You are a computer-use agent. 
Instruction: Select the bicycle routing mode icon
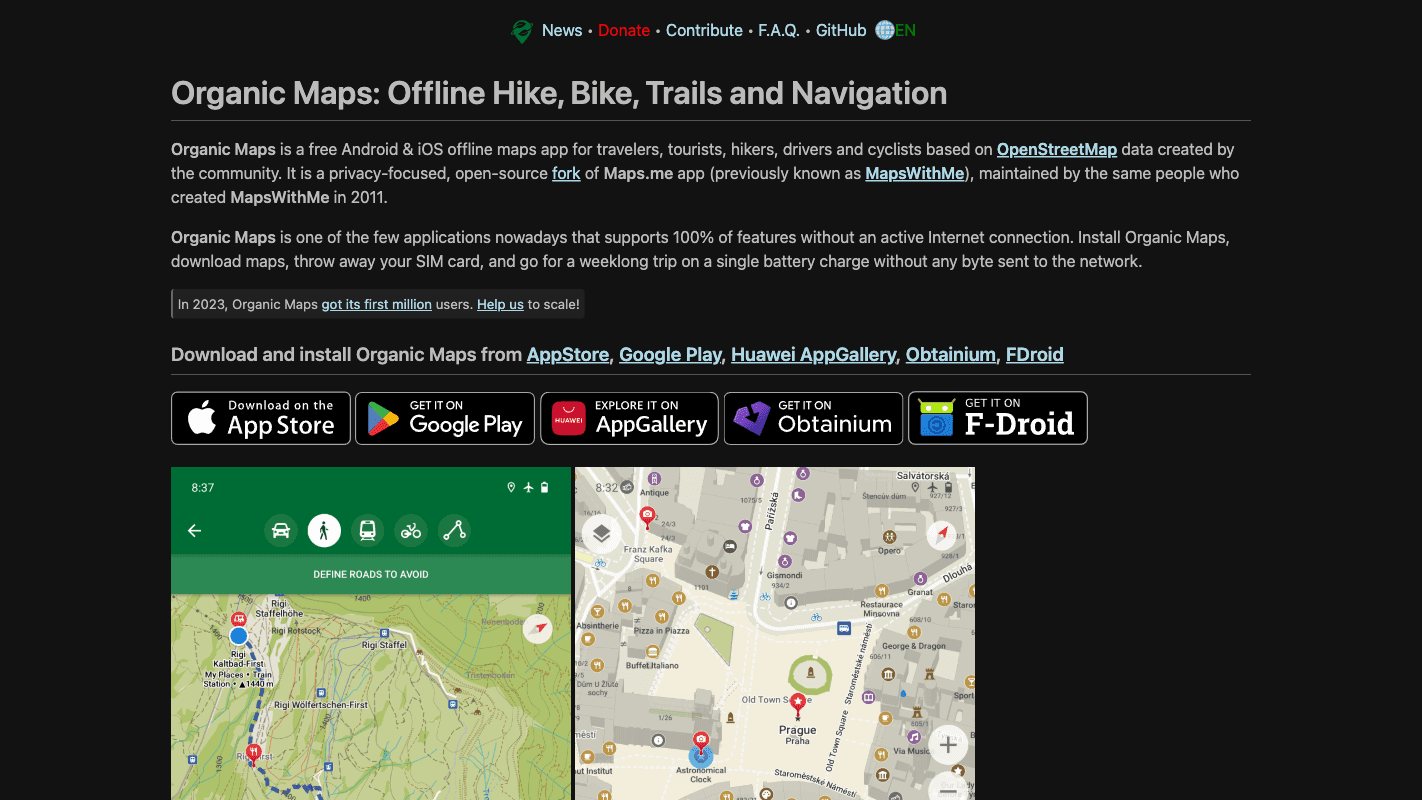411,530
